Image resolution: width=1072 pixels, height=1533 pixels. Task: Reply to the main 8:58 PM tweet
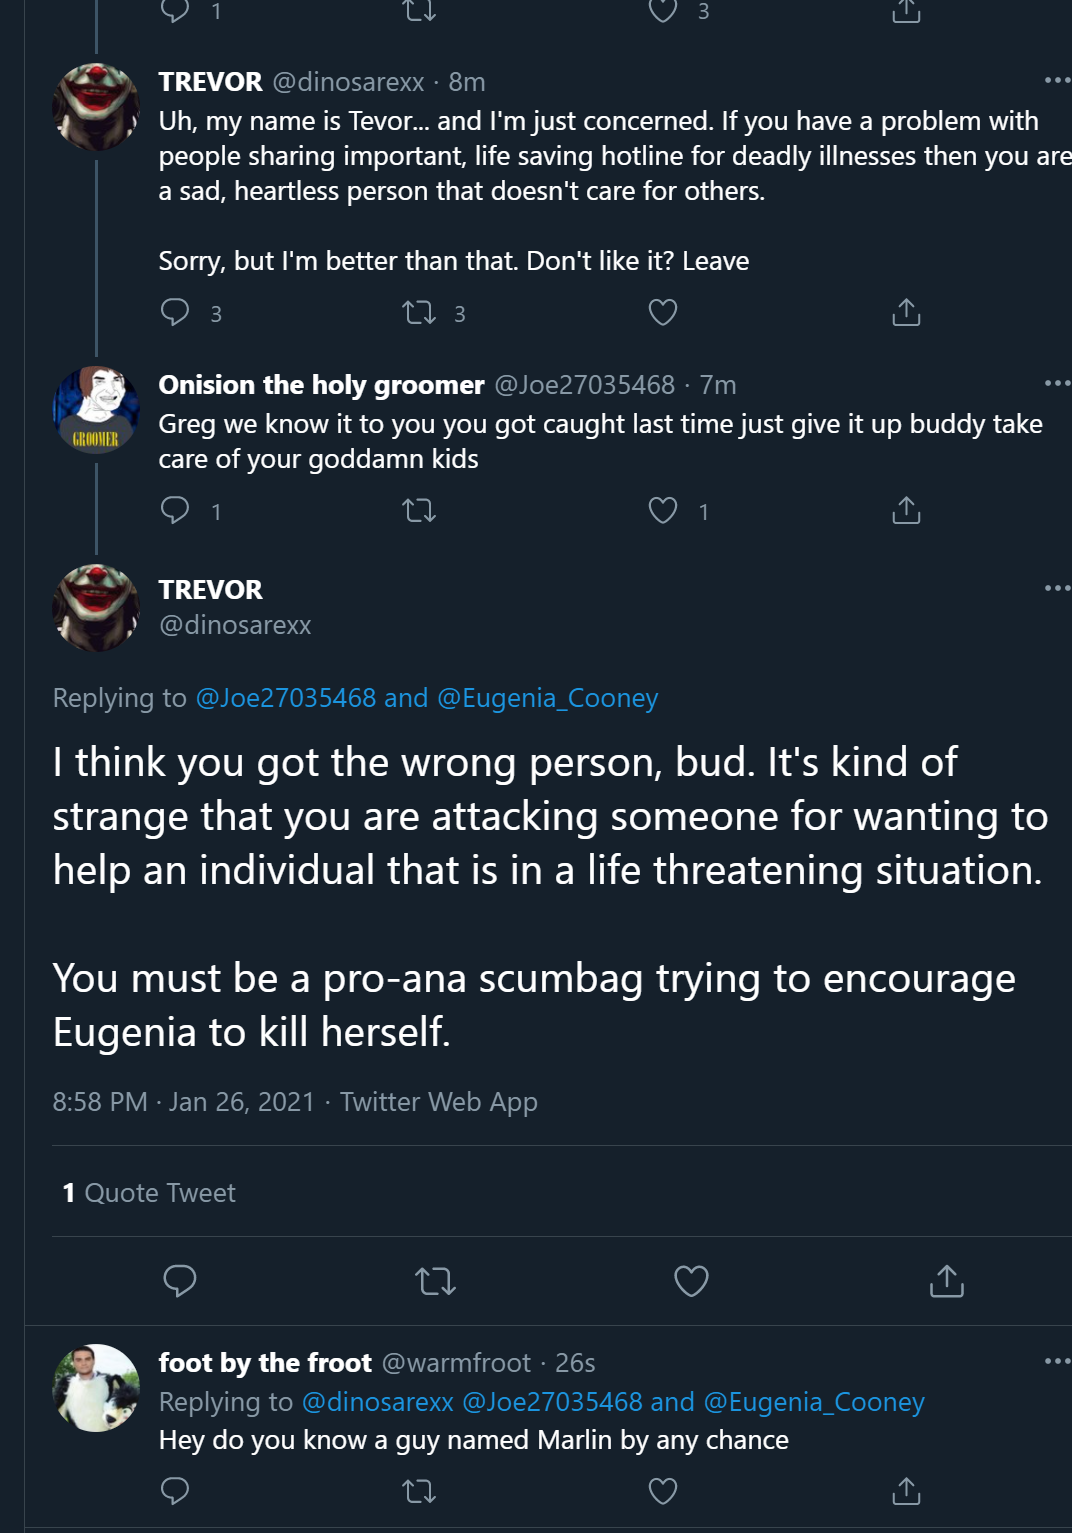[180, 1281]
